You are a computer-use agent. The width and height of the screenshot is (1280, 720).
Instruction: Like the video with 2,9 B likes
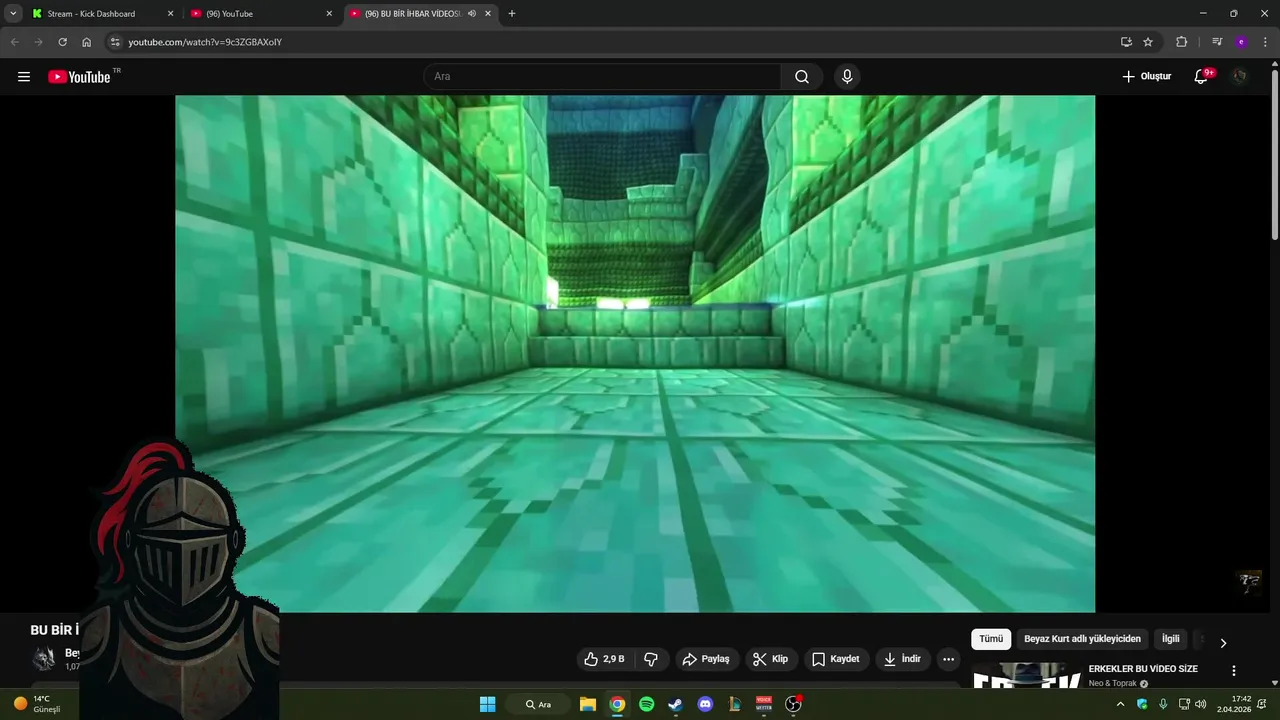(x=605, y=659)
